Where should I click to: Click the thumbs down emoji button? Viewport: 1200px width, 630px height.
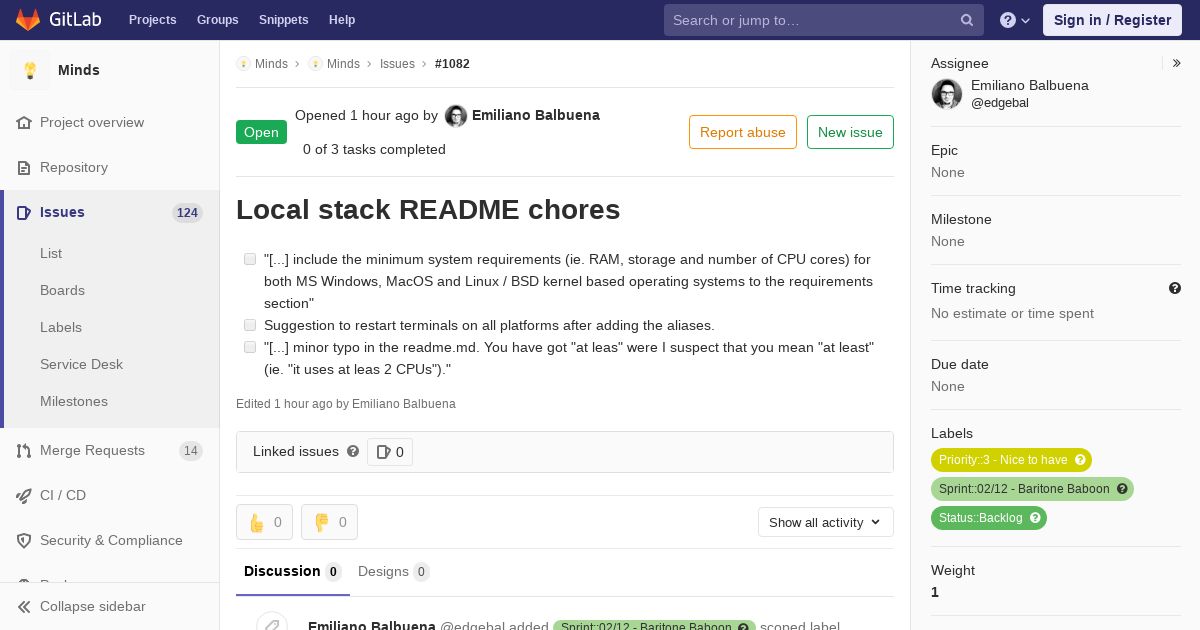(329, 522)
